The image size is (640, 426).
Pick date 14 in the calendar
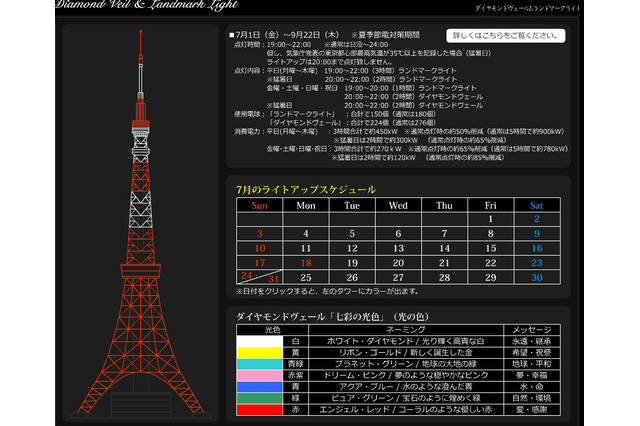[x=444, y=248]
